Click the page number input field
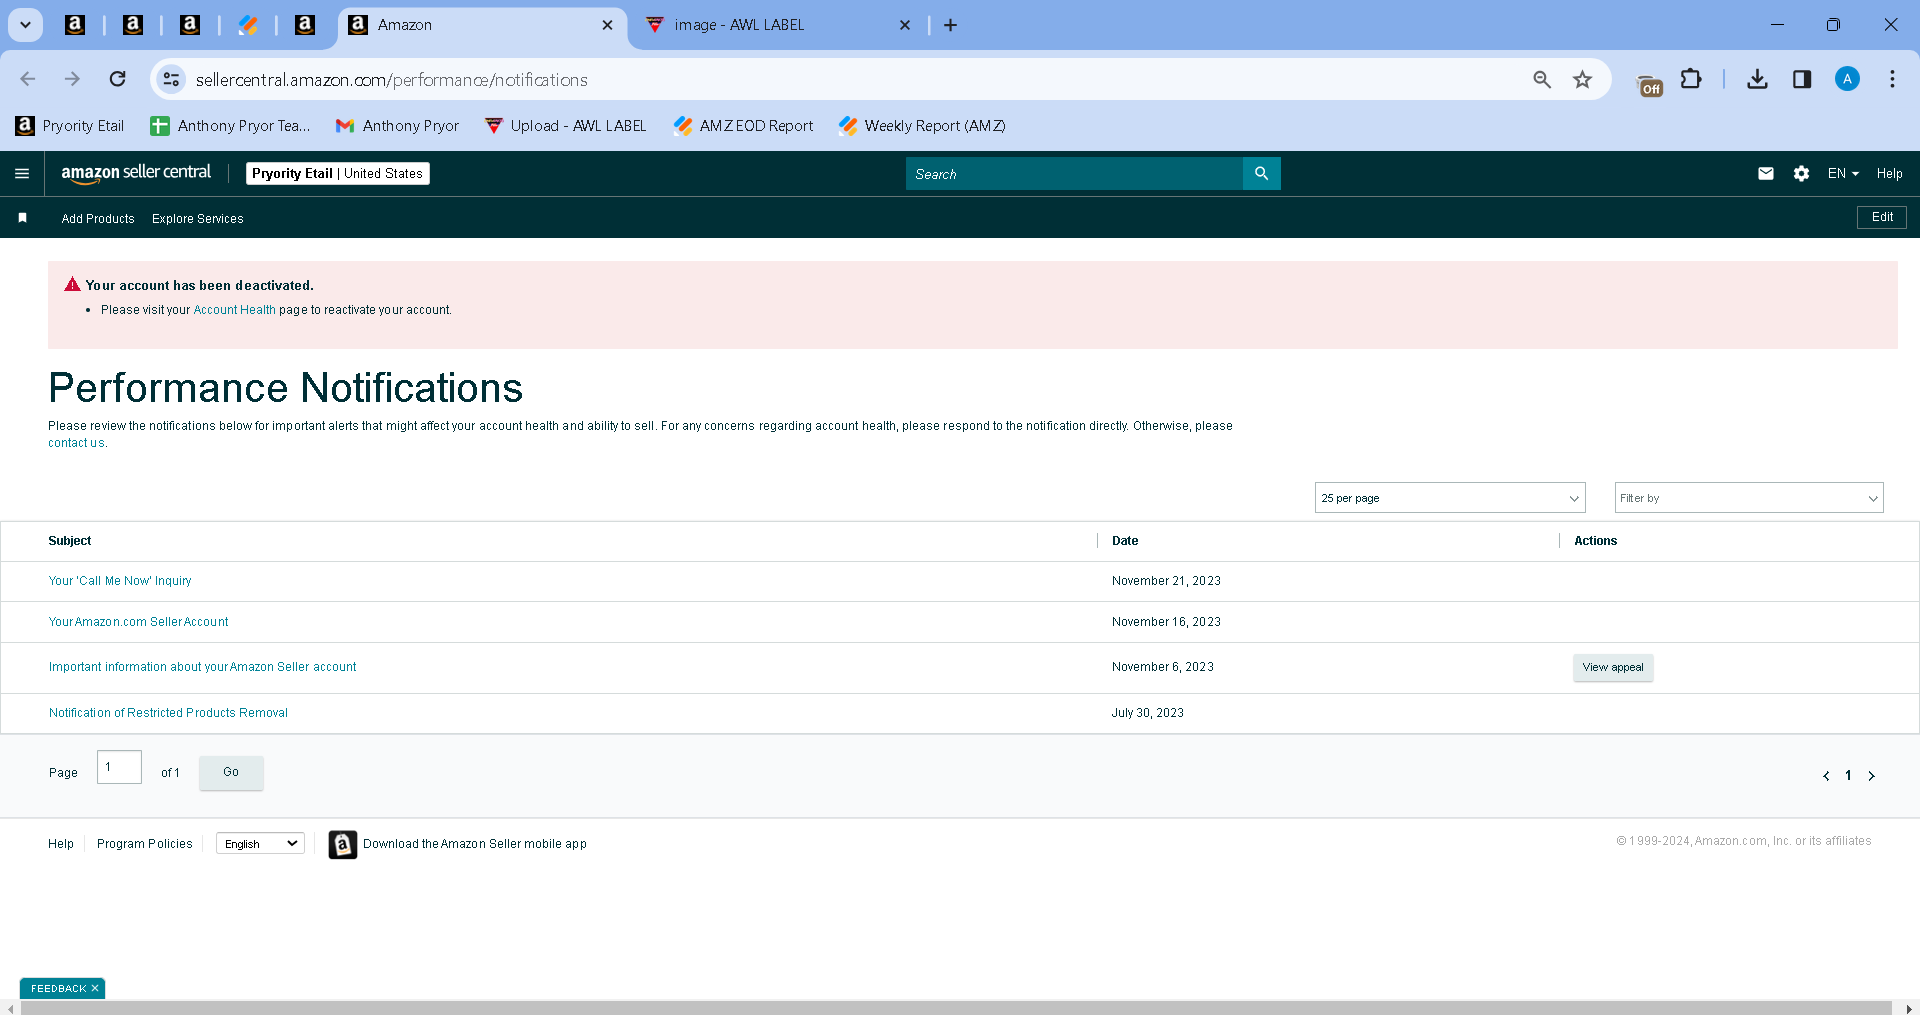 click(119, 767)
